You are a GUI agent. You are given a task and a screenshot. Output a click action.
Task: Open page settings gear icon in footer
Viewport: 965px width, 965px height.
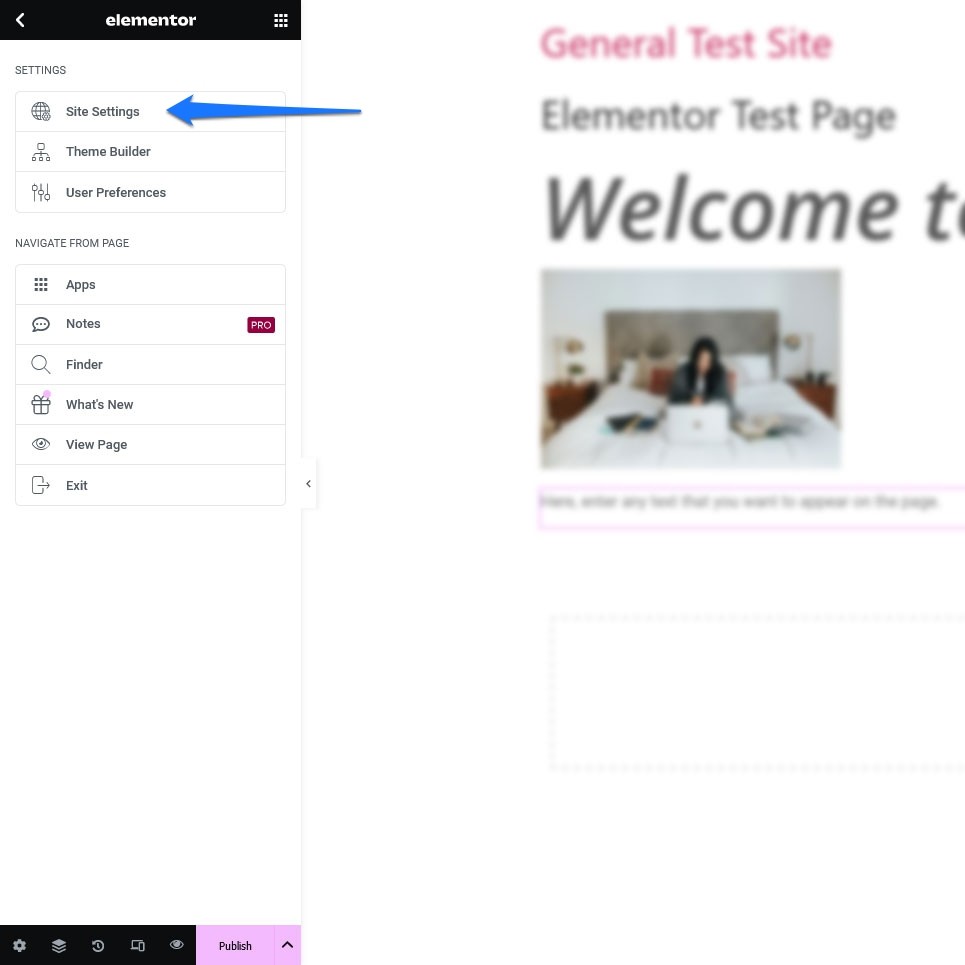tap(20, 945)
